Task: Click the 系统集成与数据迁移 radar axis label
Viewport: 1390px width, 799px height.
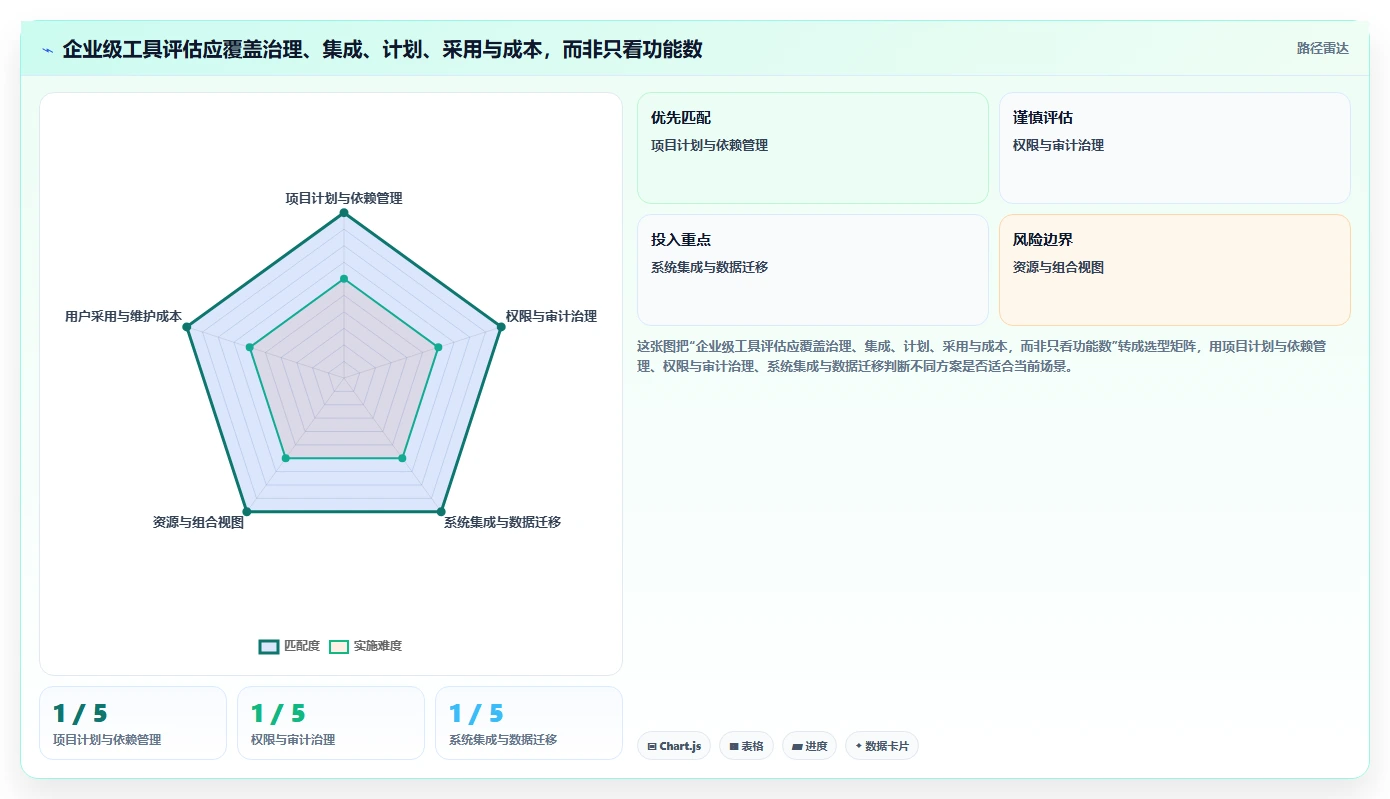Action: pyautogui.click(x=502, y=522)
